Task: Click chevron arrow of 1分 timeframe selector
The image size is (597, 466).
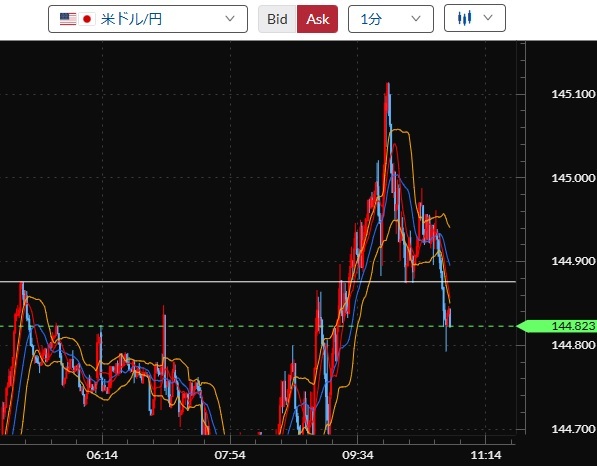Action: click(416, 19)
